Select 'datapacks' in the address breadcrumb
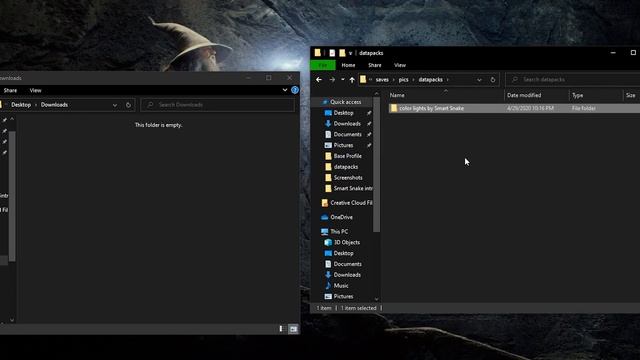Image resolution: width=640 pixels, height=360 pixels. [431, 80]
